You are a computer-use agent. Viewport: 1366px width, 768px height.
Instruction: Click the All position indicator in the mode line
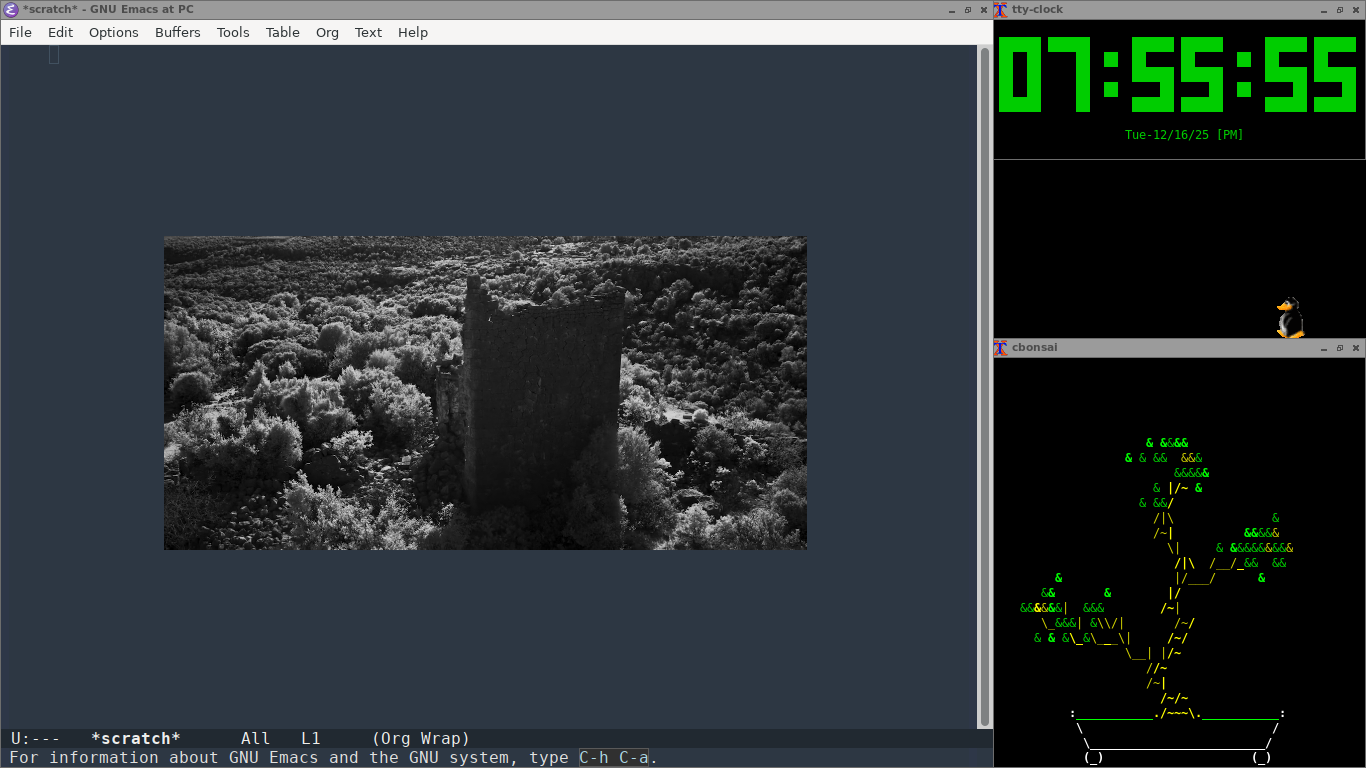(255, 739)
